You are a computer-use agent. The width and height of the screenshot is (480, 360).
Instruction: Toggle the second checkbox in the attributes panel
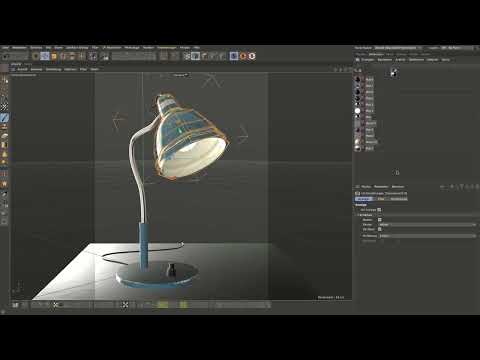[x=380, y=220]
